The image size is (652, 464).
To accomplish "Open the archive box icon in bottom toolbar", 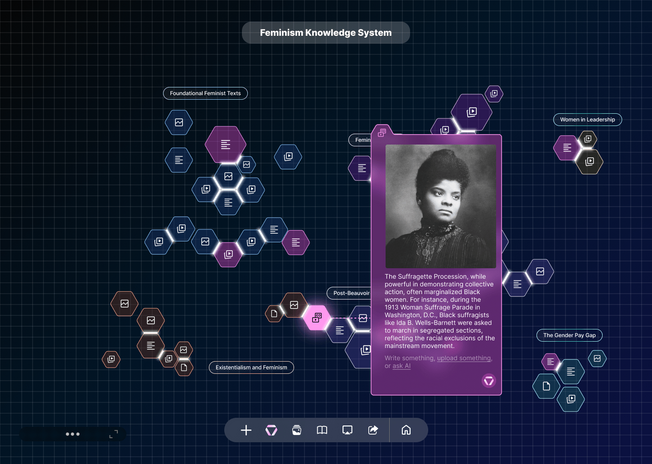I will (296, 430).
